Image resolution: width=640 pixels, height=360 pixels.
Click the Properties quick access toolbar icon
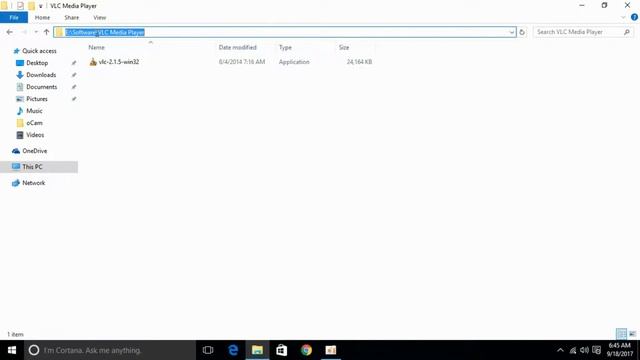(x=20, y=6)
